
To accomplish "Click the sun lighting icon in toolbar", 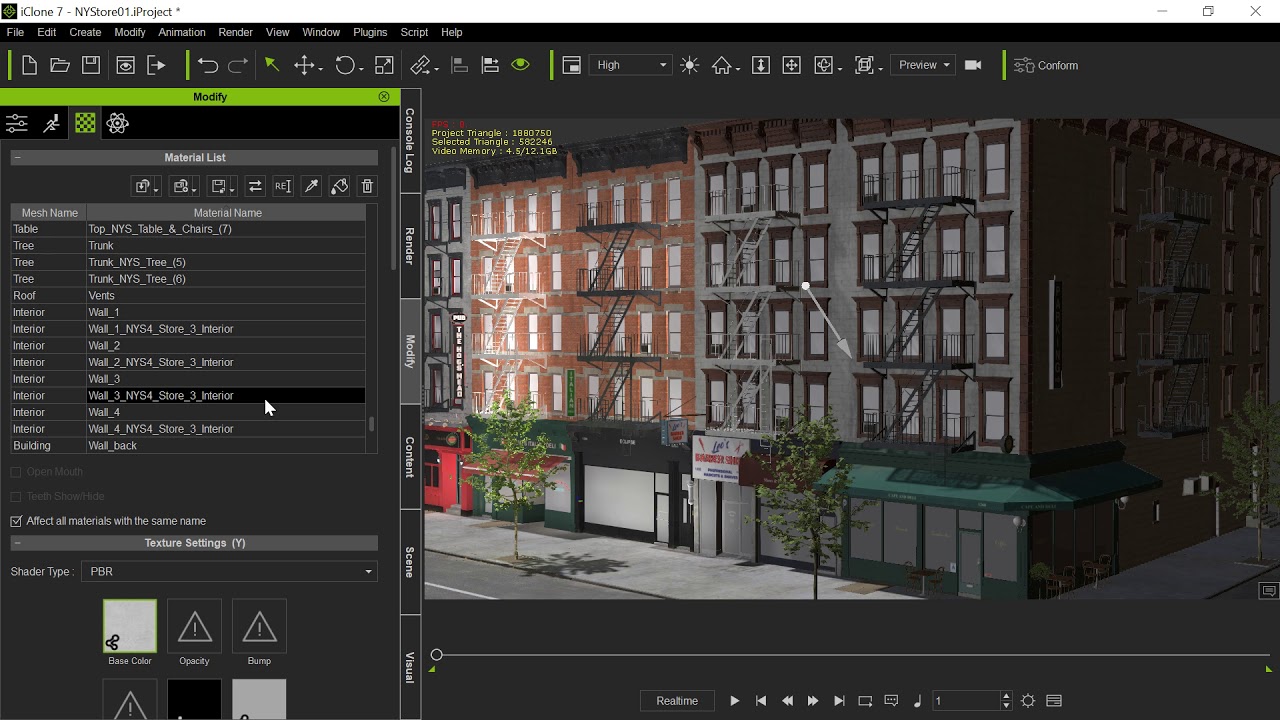I will (689, 65).
